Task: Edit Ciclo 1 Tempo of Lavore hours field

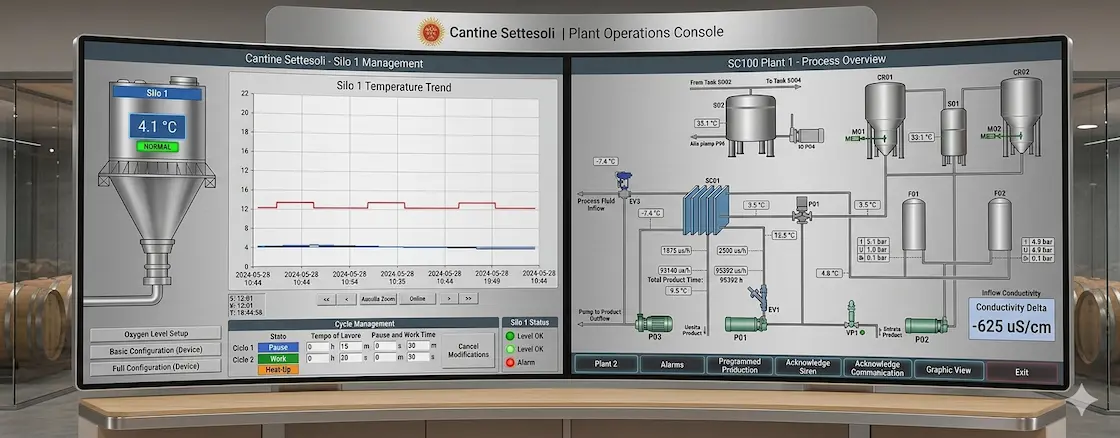Action: 317,347
